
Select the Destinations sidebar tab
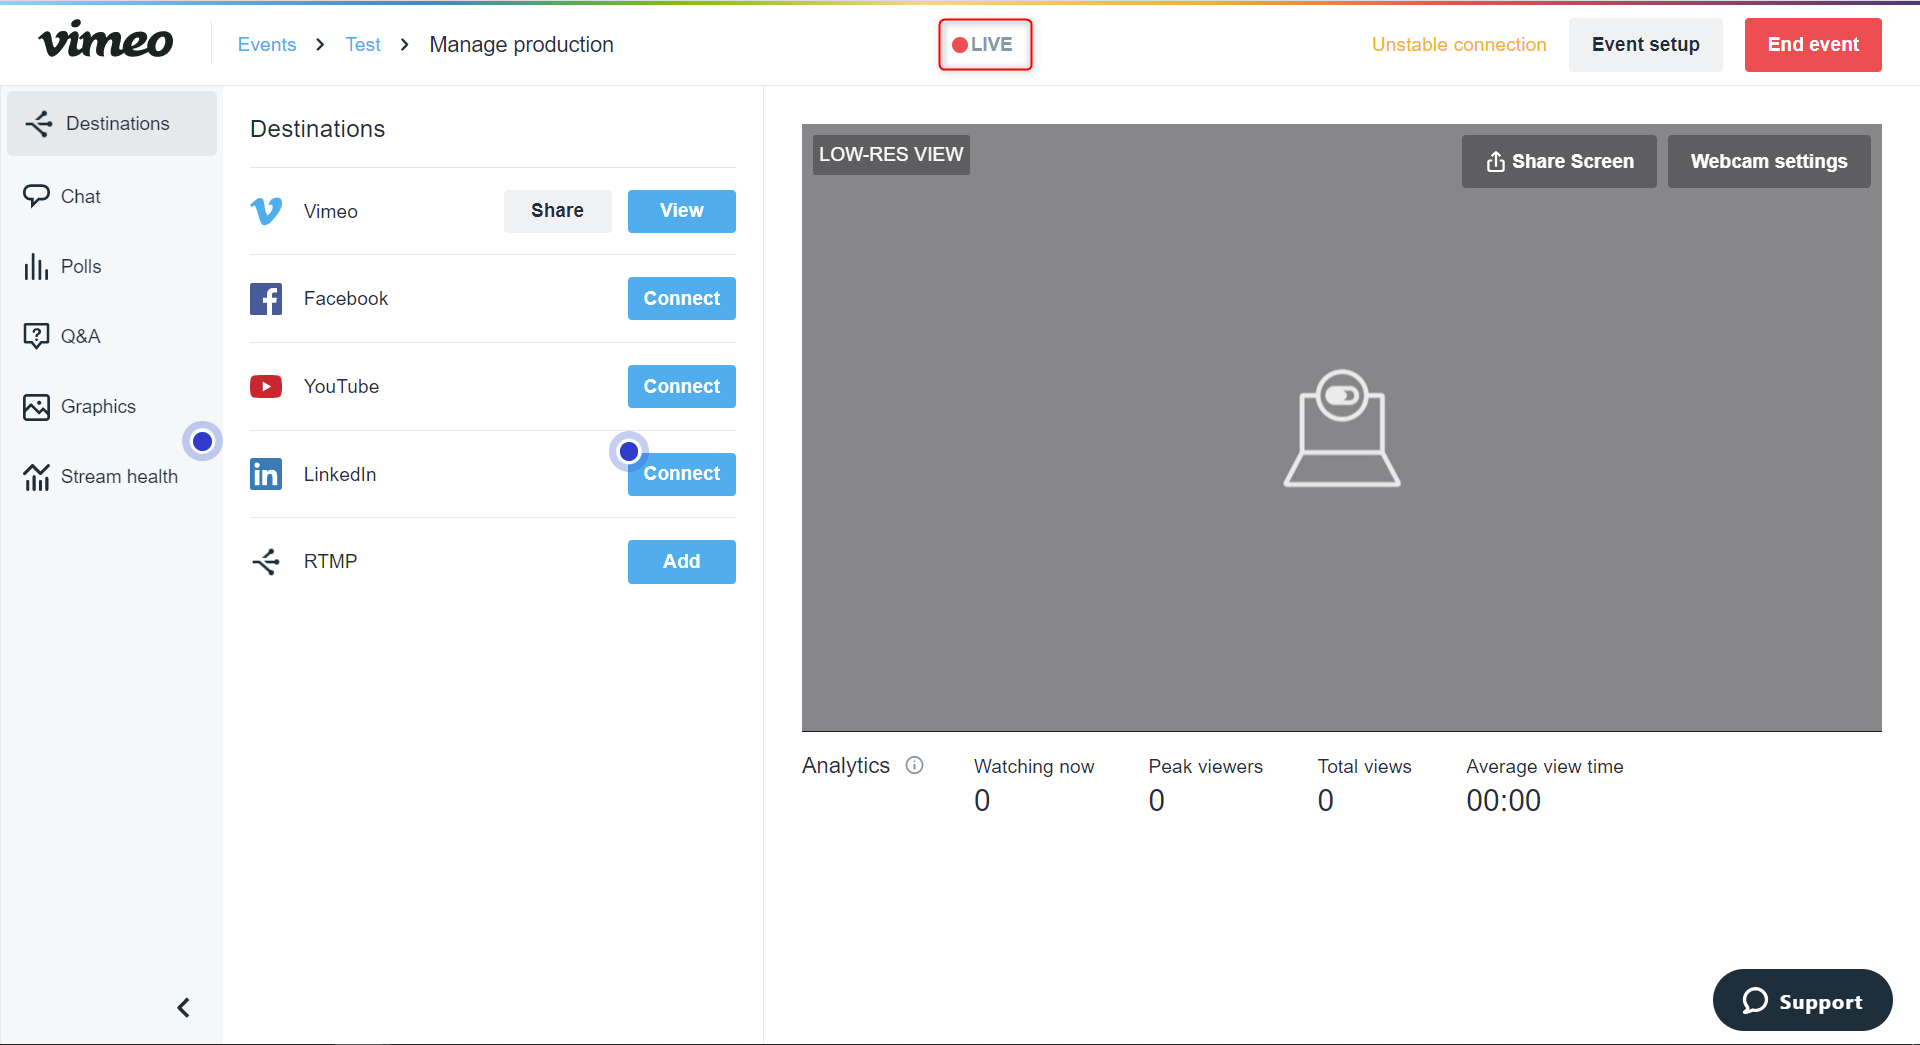[x=112, y=124]
